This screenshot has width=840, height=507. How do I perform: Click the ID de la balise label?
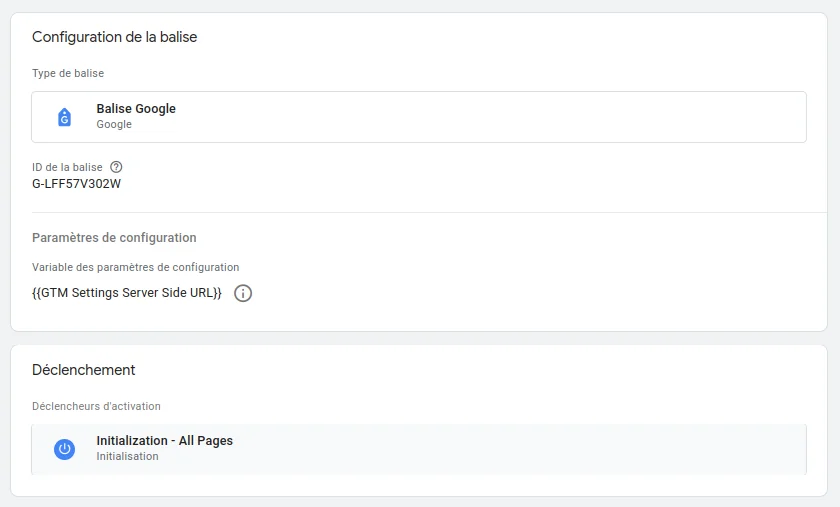(x=67, y=167)
